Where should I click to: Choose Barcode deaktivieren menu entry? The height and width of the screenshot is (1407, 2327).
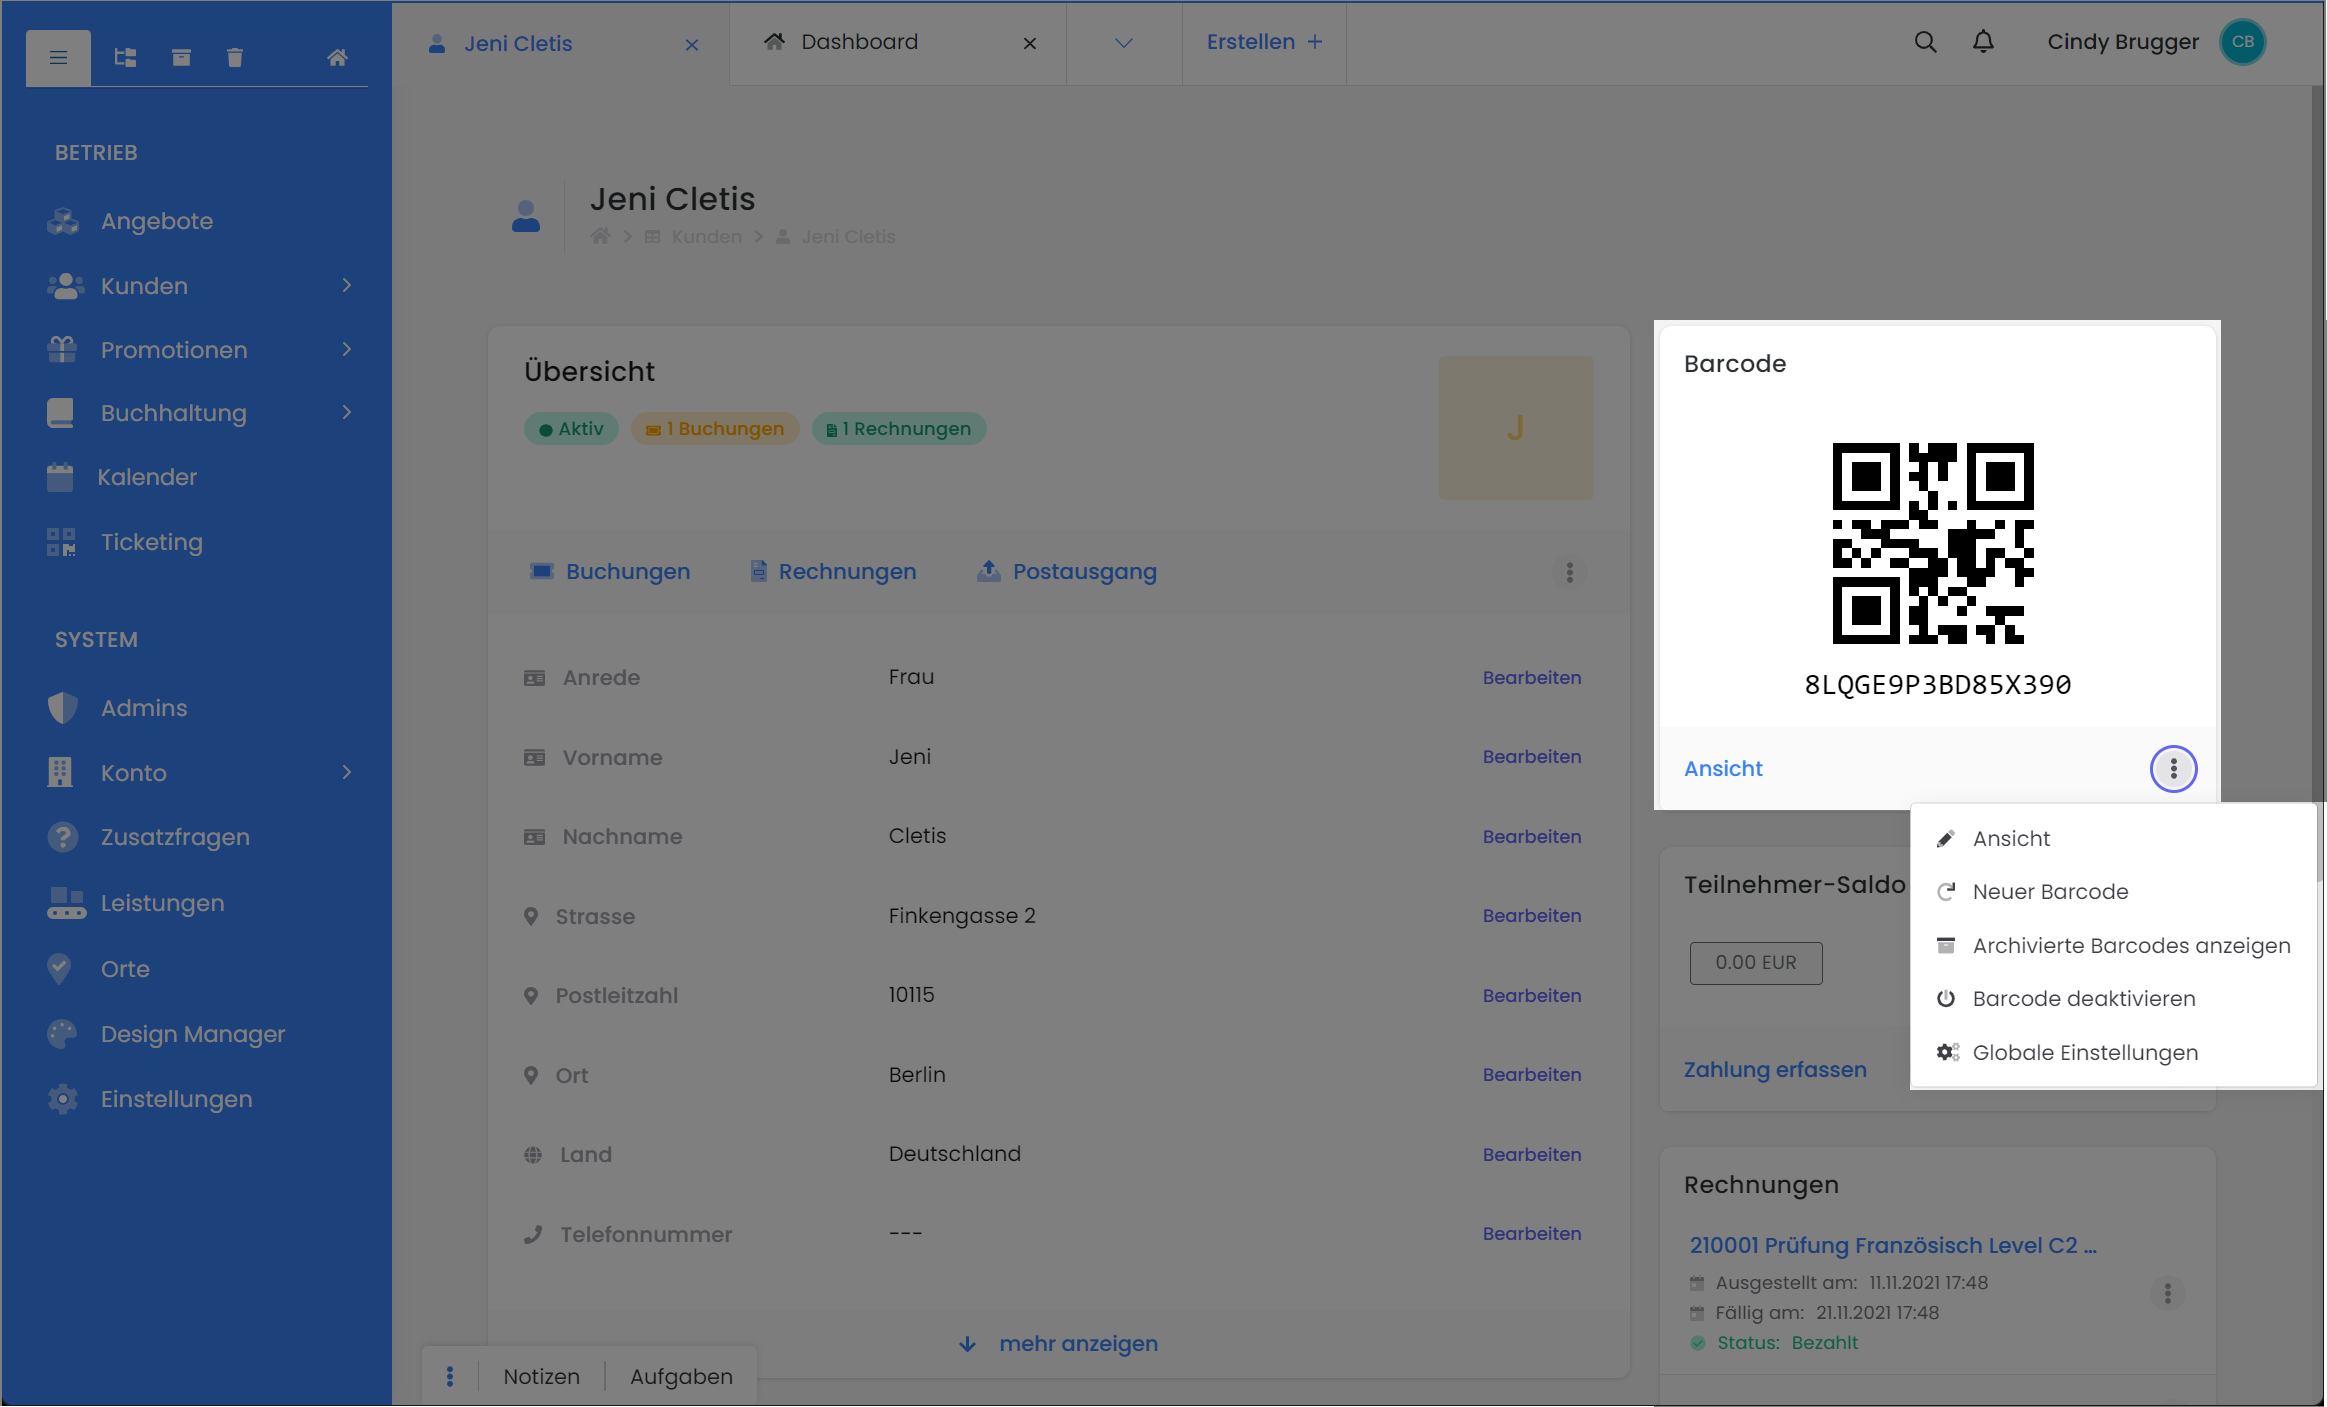pyautogui.click(x=2083, y=999)
